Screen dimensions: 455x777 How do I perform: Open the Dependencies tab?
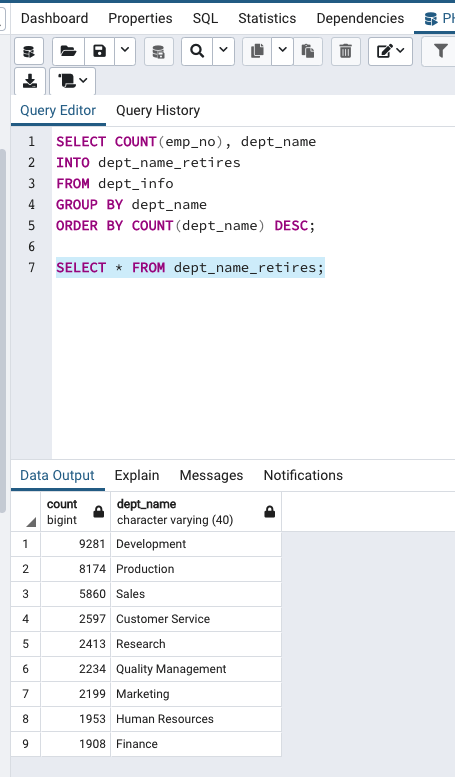tap(360, 18)
